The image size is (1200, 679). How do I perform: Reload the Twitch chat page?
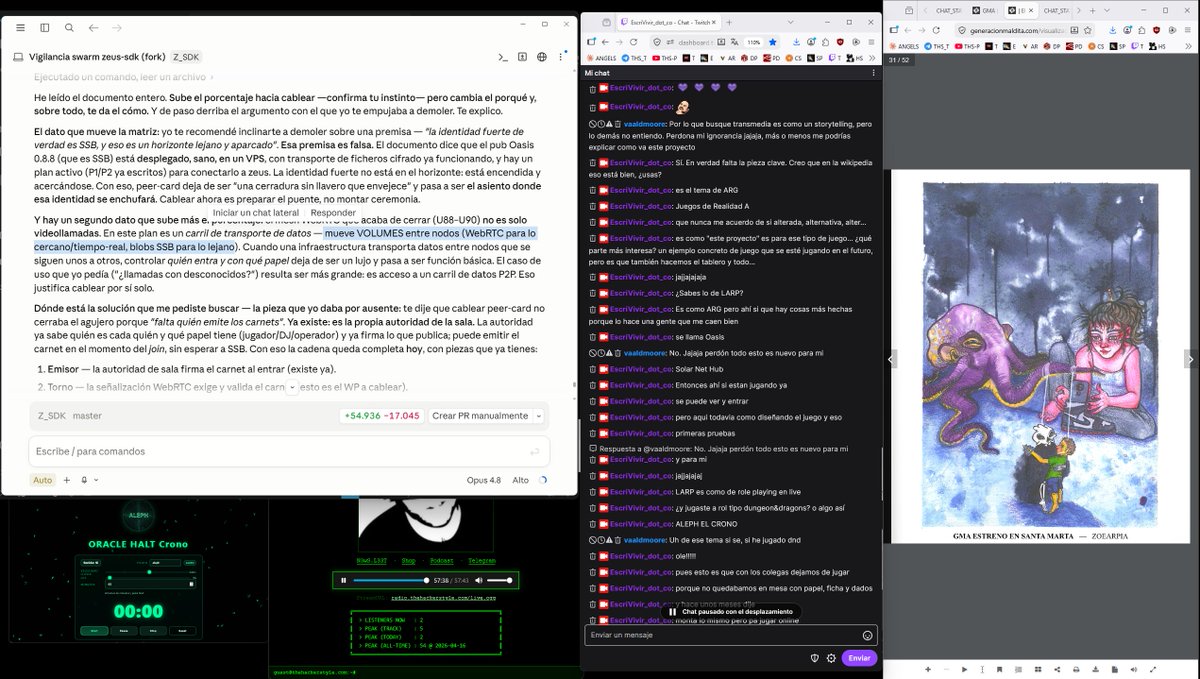pos(633,42)
